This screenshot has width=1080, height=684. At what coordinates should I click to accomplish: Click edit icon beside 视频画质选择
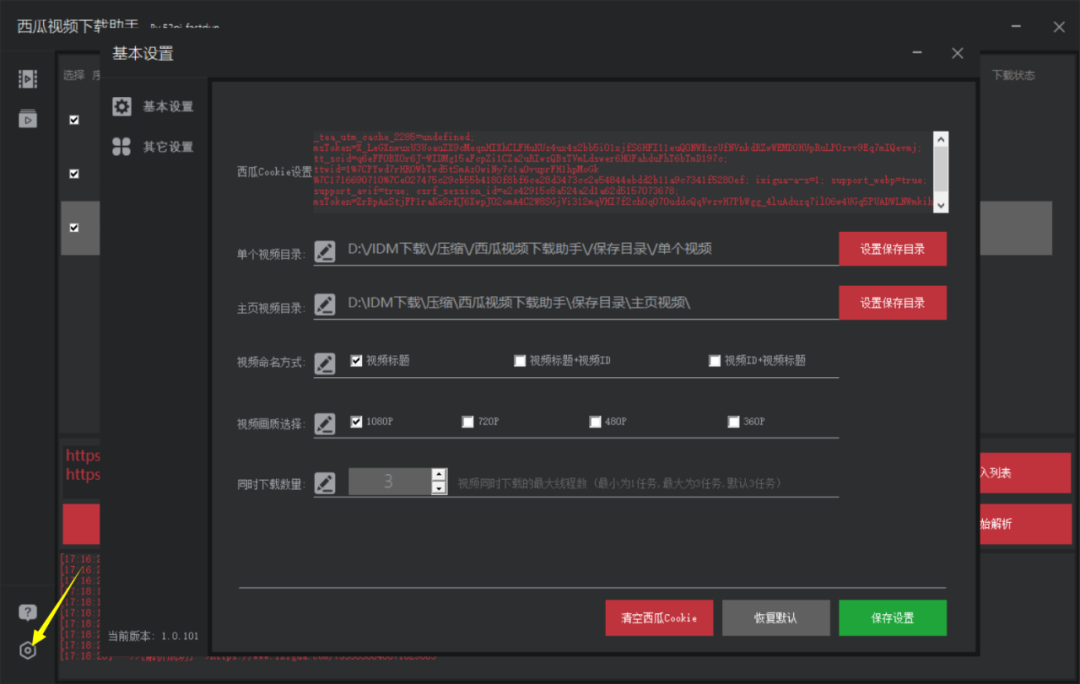325,423
